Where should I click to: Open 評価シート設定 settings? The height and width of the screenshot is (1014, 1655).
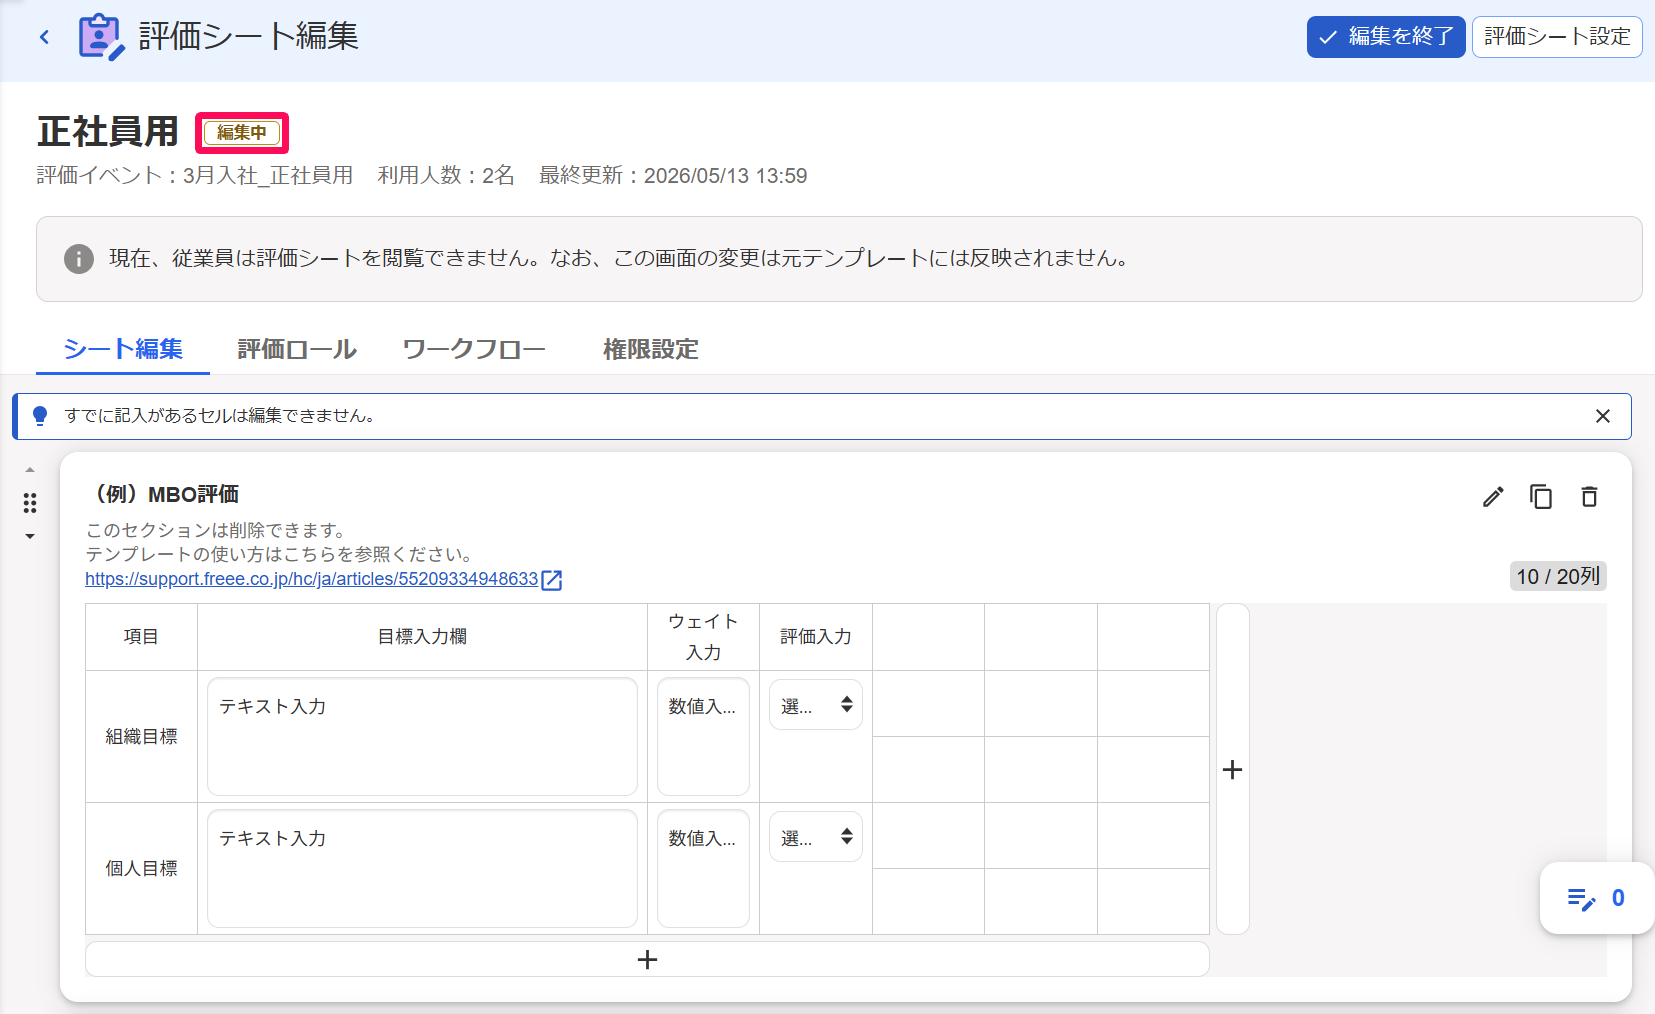tap(1557, 37)
